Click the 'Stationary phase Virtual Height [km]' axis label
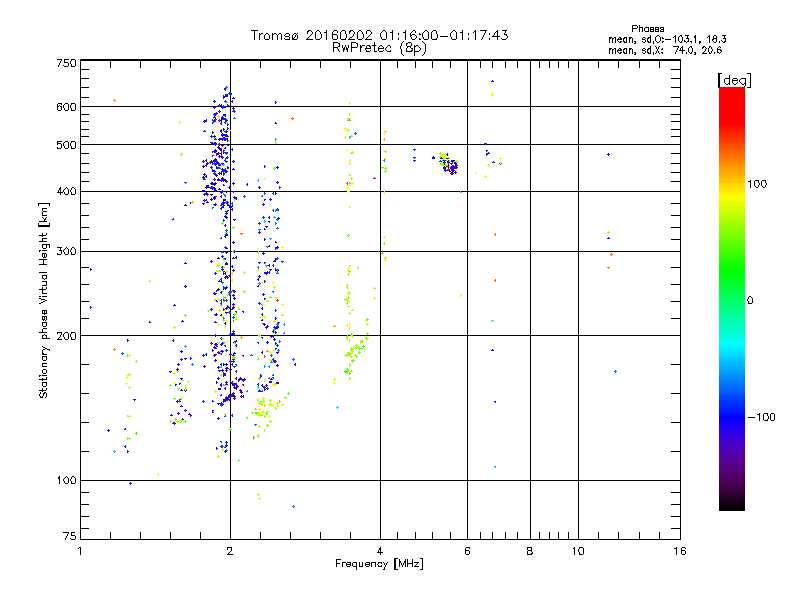The height and width of the screenshot is (600, 800). pyautogui.click(x=44, y=300)
